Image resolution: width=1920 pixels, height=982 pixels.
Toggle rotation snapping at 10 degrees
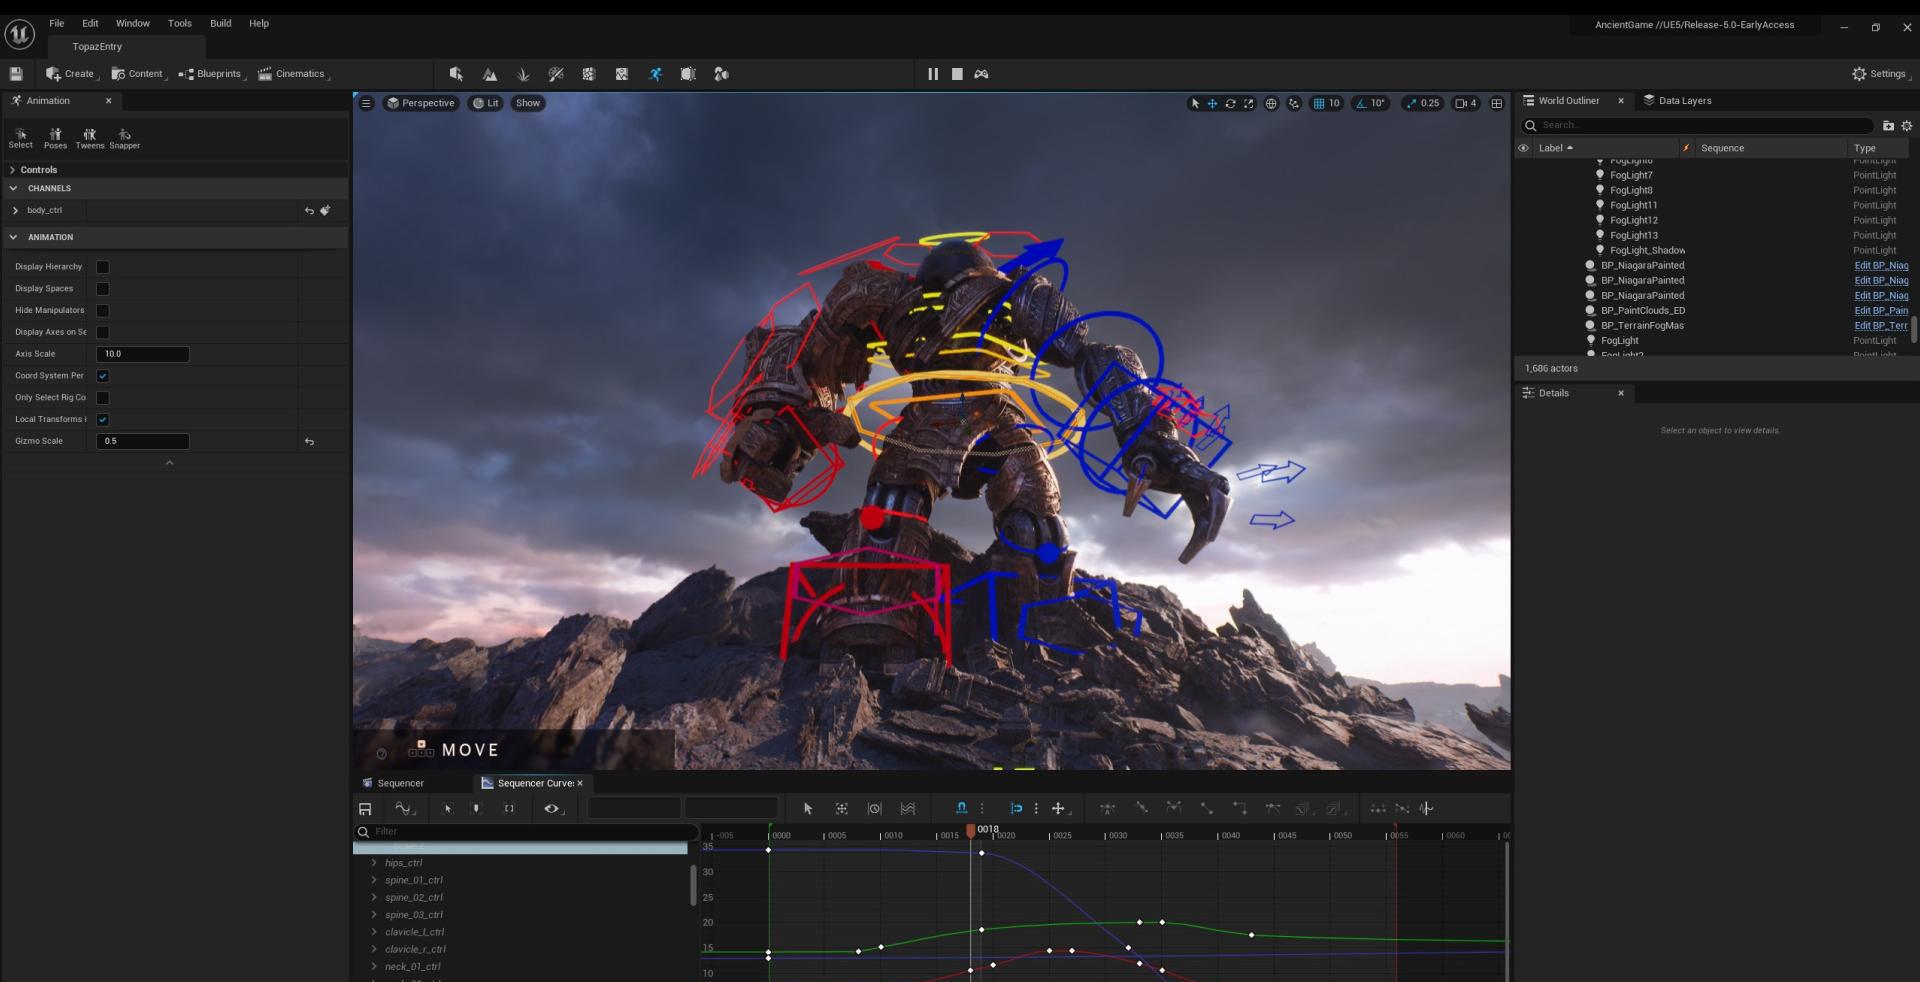[x=1370, y=103]
